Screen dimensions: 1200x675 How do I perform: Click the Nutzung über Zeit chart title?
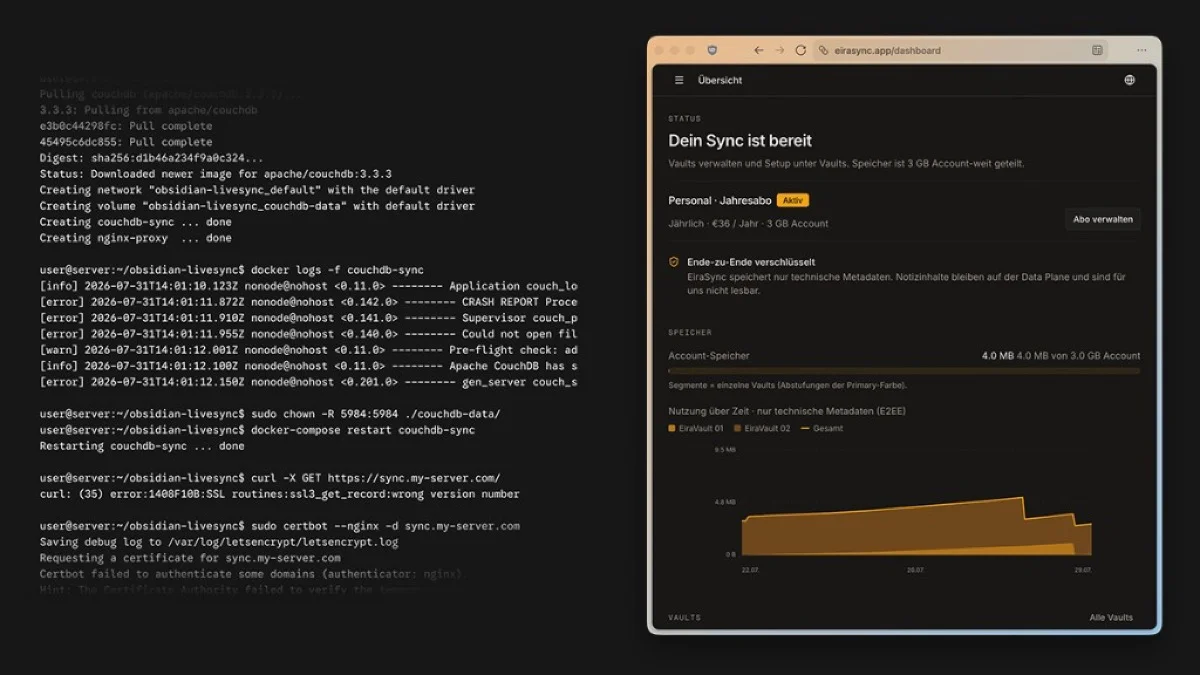(x=785, y=411)
